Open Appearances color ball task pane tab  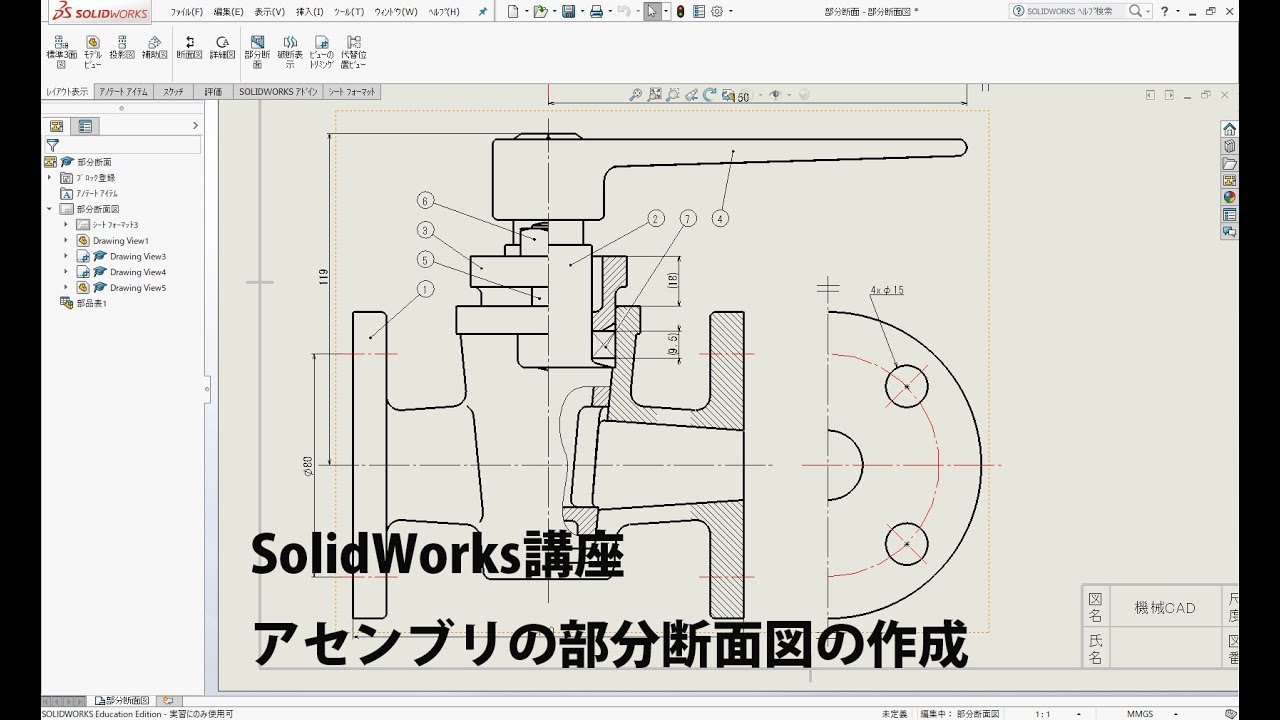pyautogui.click(x=1230, y=197)
